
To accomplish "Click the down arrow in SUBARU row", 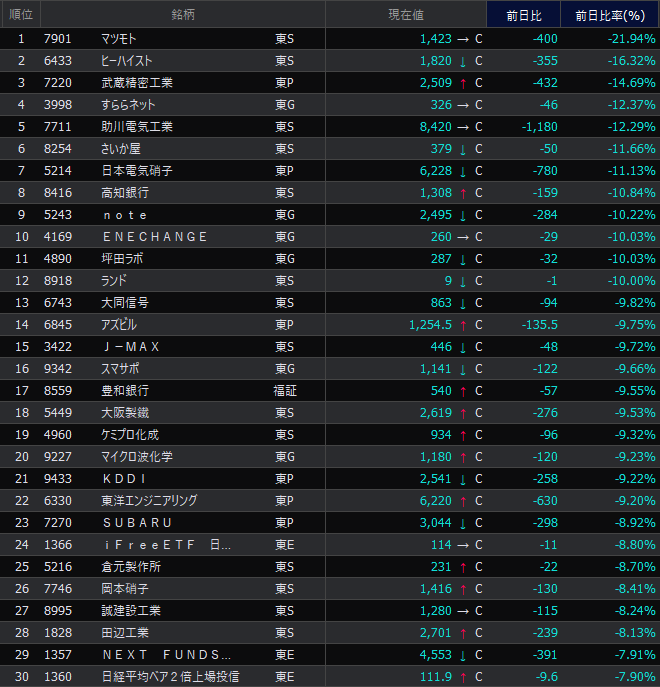I will click(x=463, y=523).
